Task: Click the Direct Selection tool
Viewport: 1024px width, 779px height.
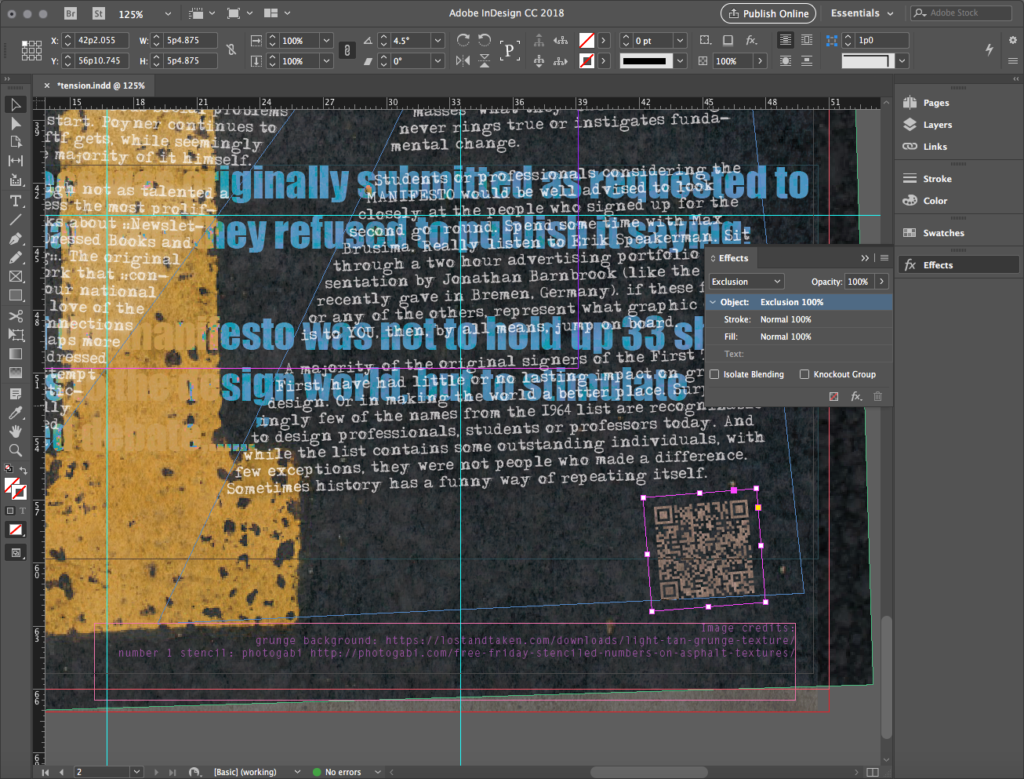Action: pyautogui.click(x=16, y=123)
